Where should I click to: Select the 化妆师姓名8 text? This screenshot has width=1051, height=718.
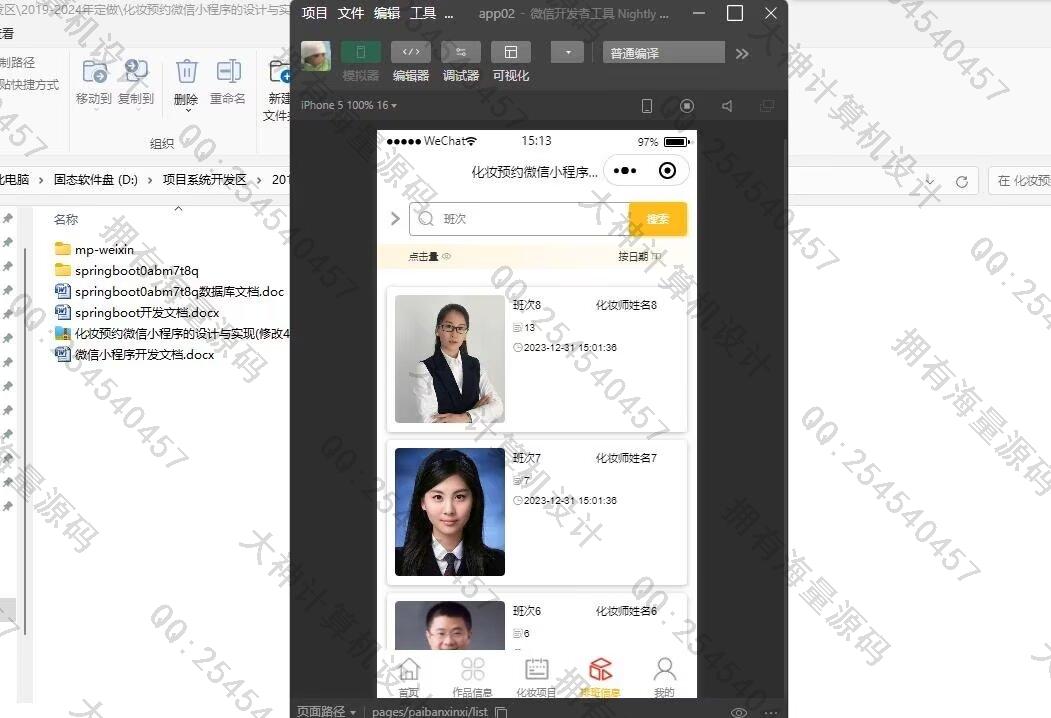(626, 305)
